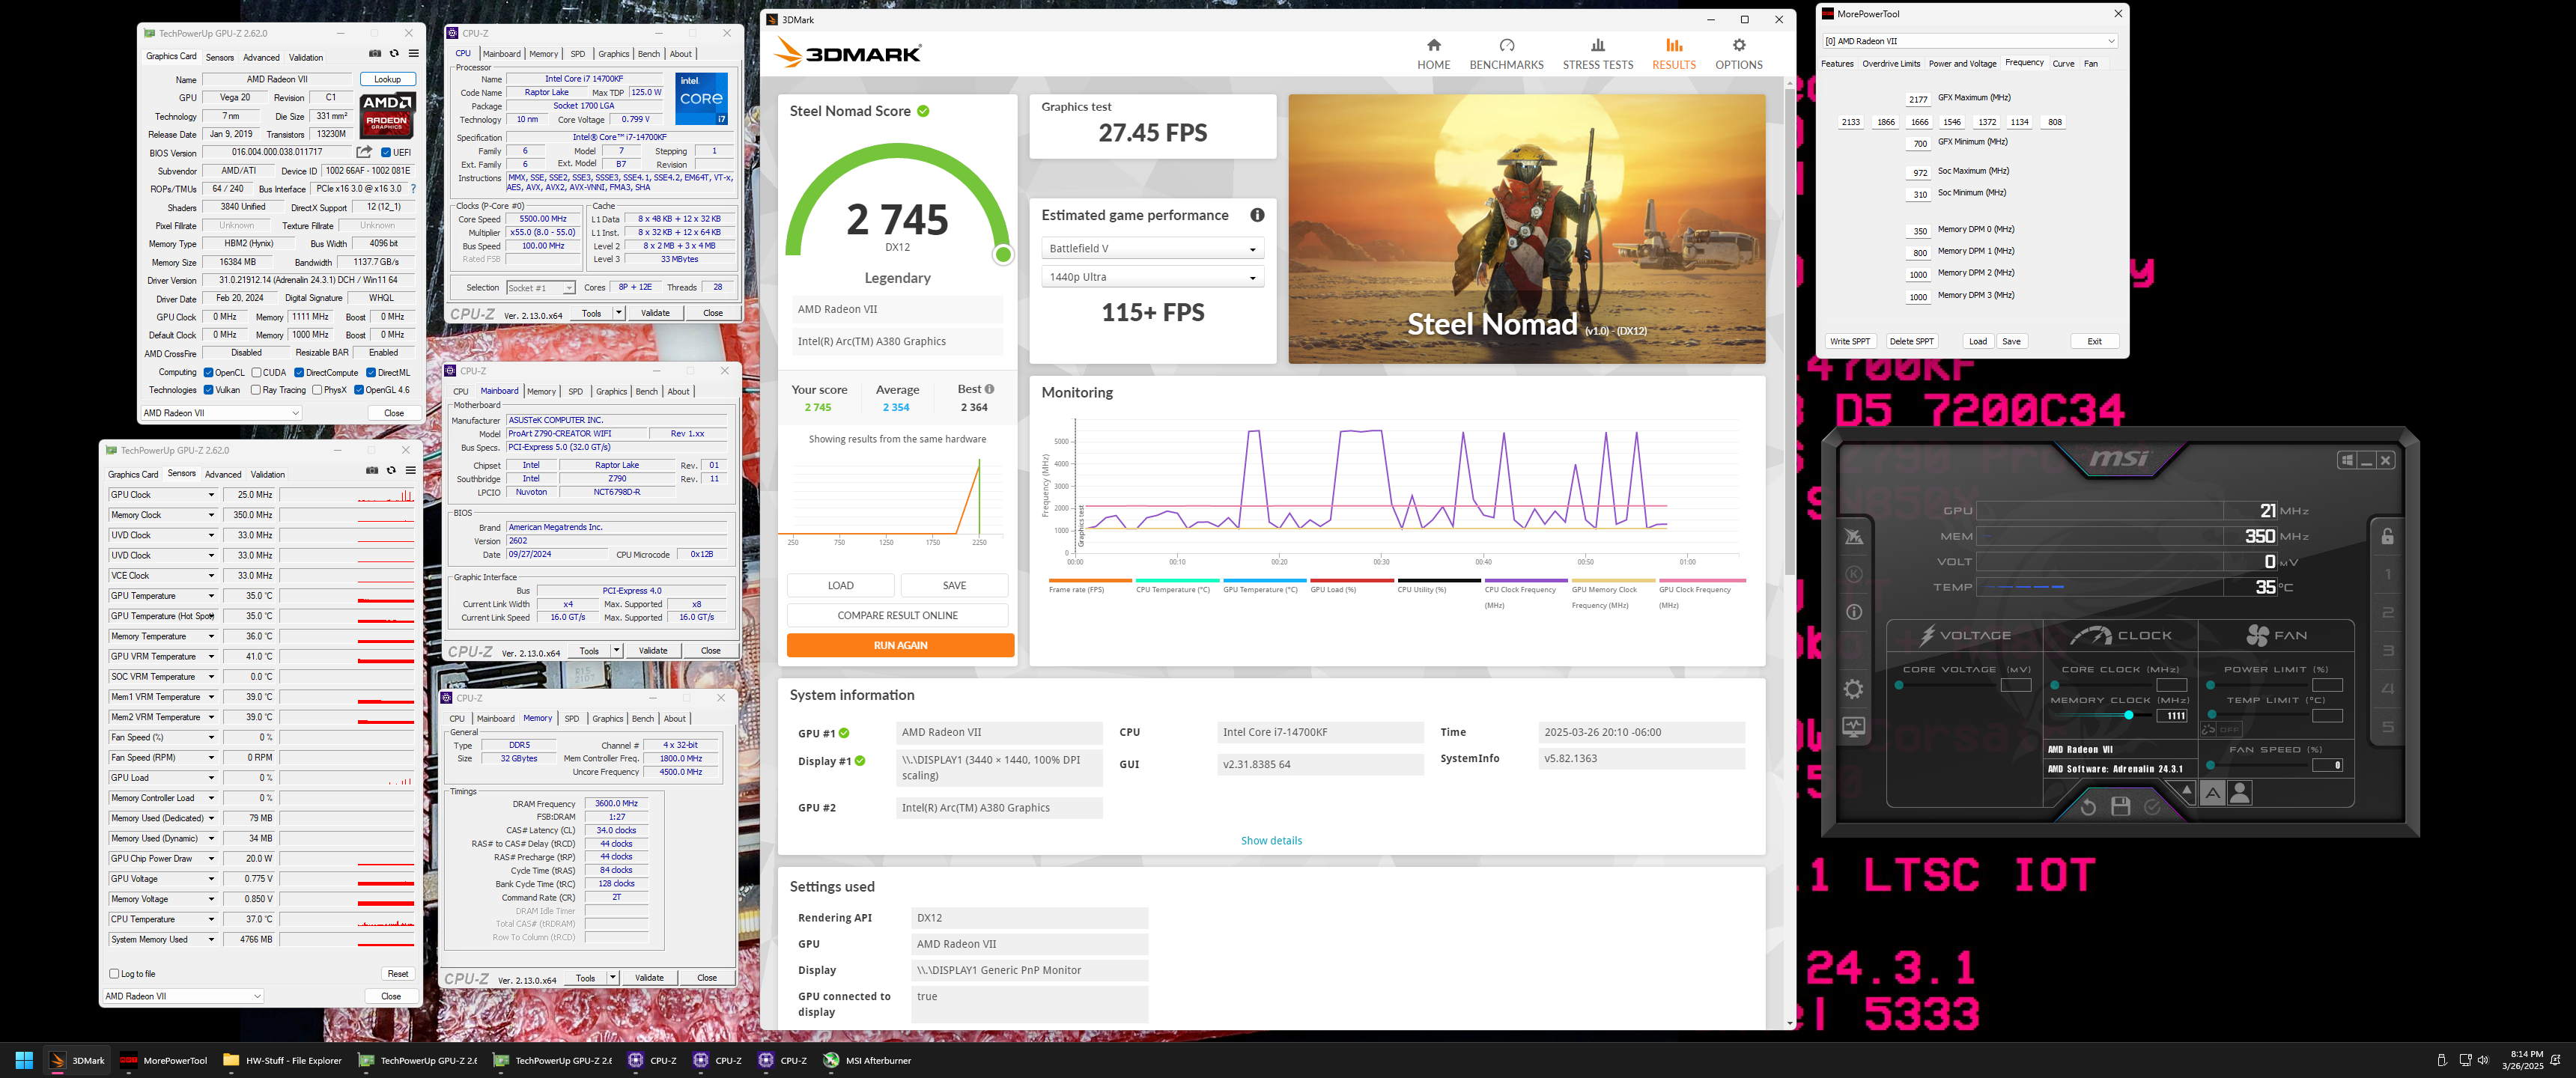Enable the CUDA checkbox
This screenshot has width=2576, height=1078.
click(255, 372)
